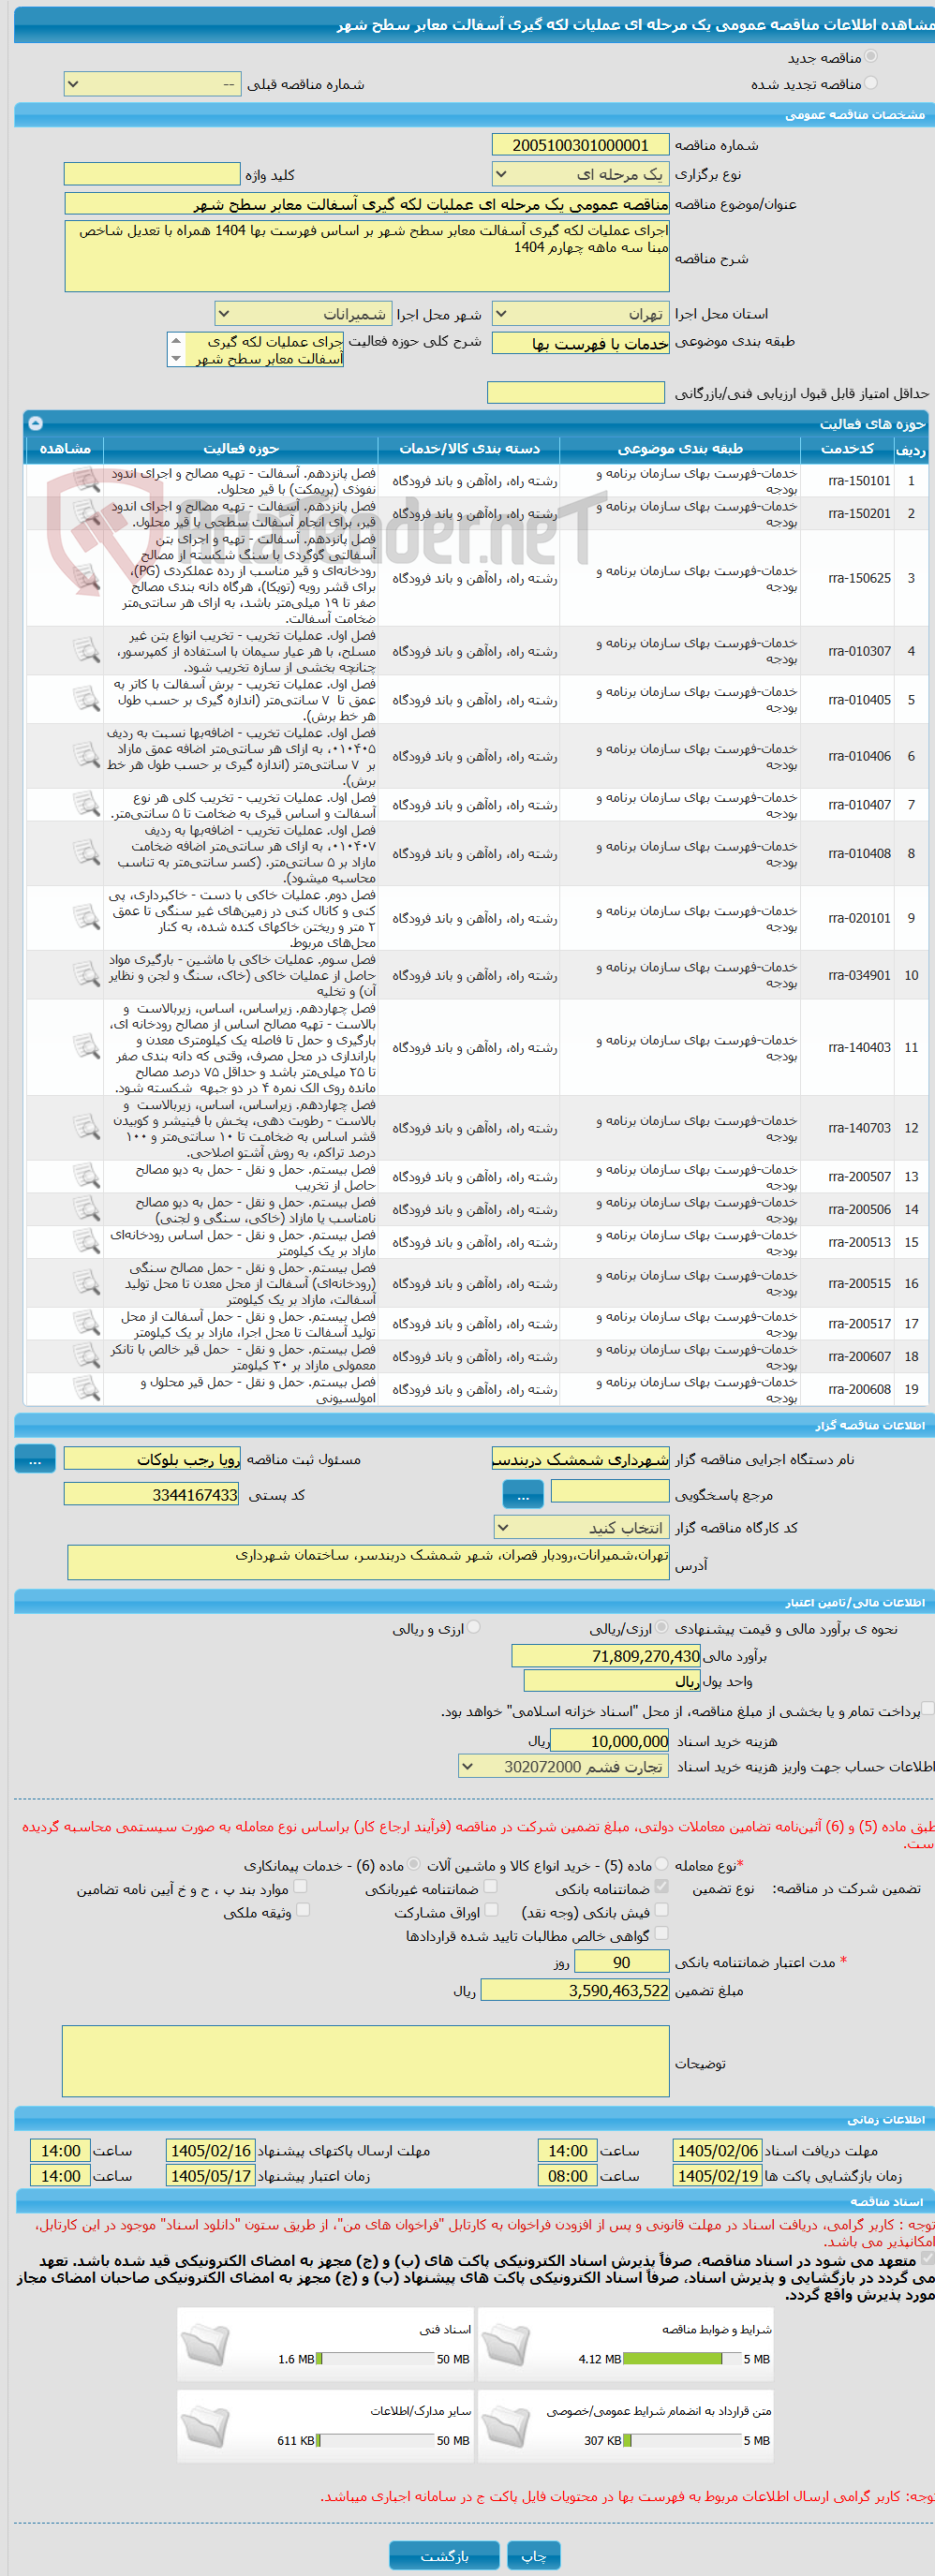View details of activity row rra-150201
This screenshot has height=2576, width=935.
tap(86, 514)
